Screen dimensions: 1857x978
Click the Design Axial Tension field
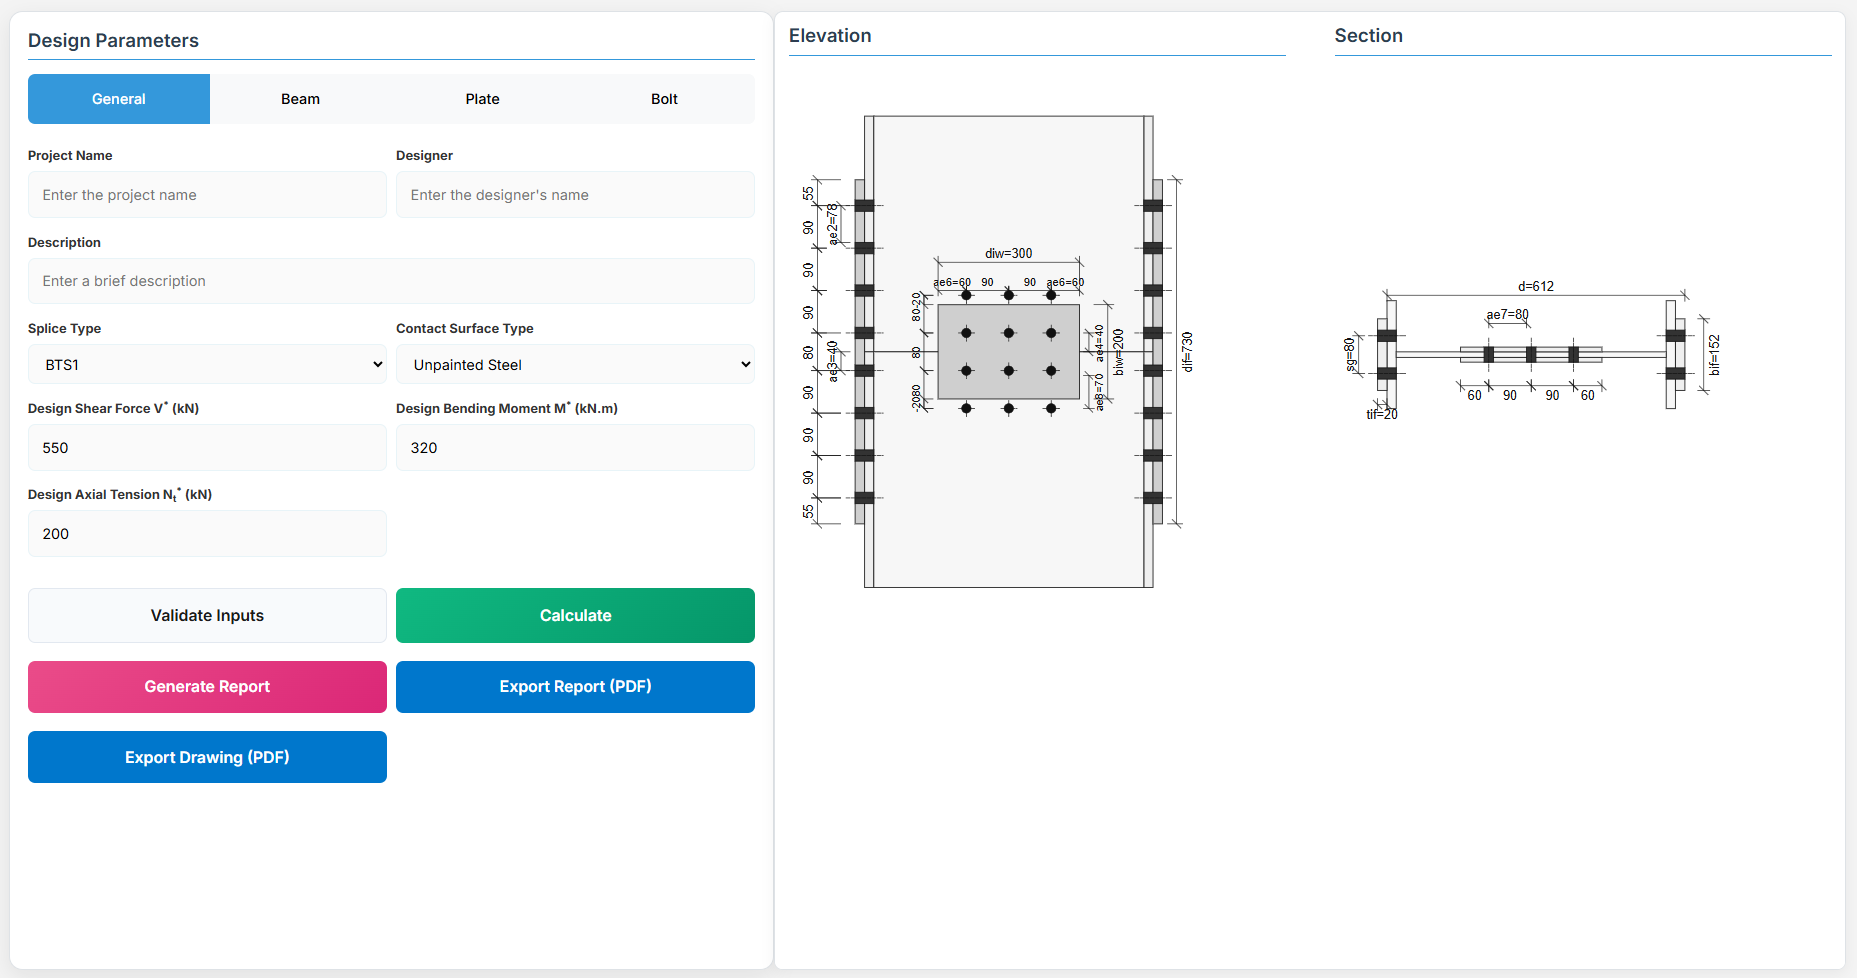[207, 534]
